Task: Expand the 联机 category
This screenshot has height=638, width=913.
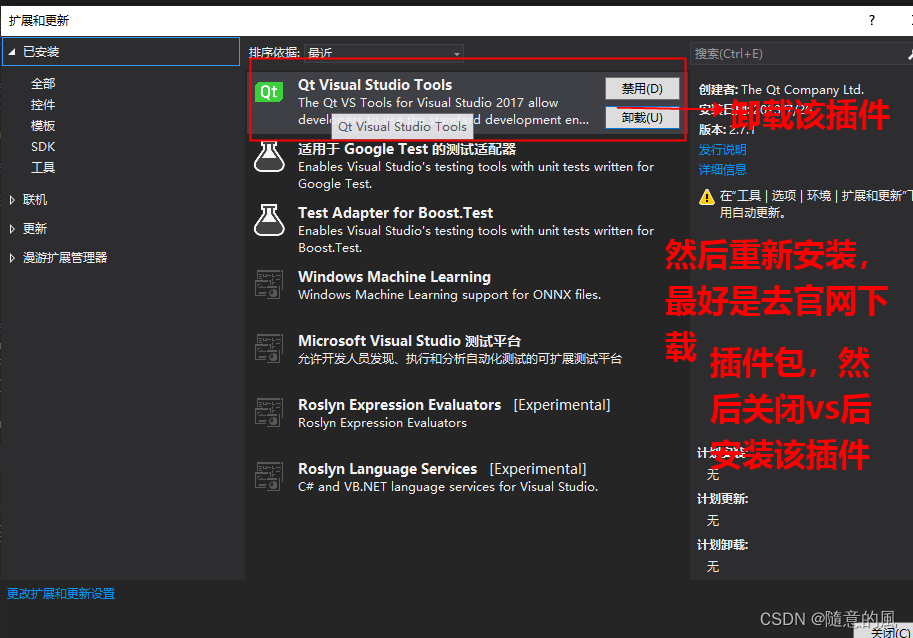Action: pos(12,200)
